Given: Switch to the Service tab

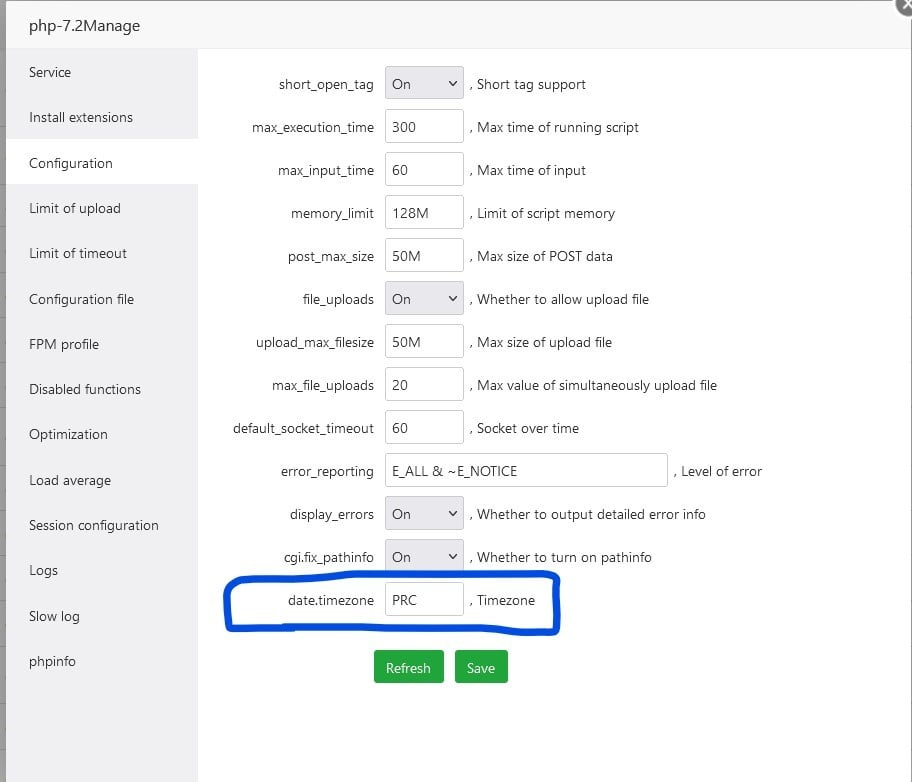Looking at the screenshot, I should 50,72.
